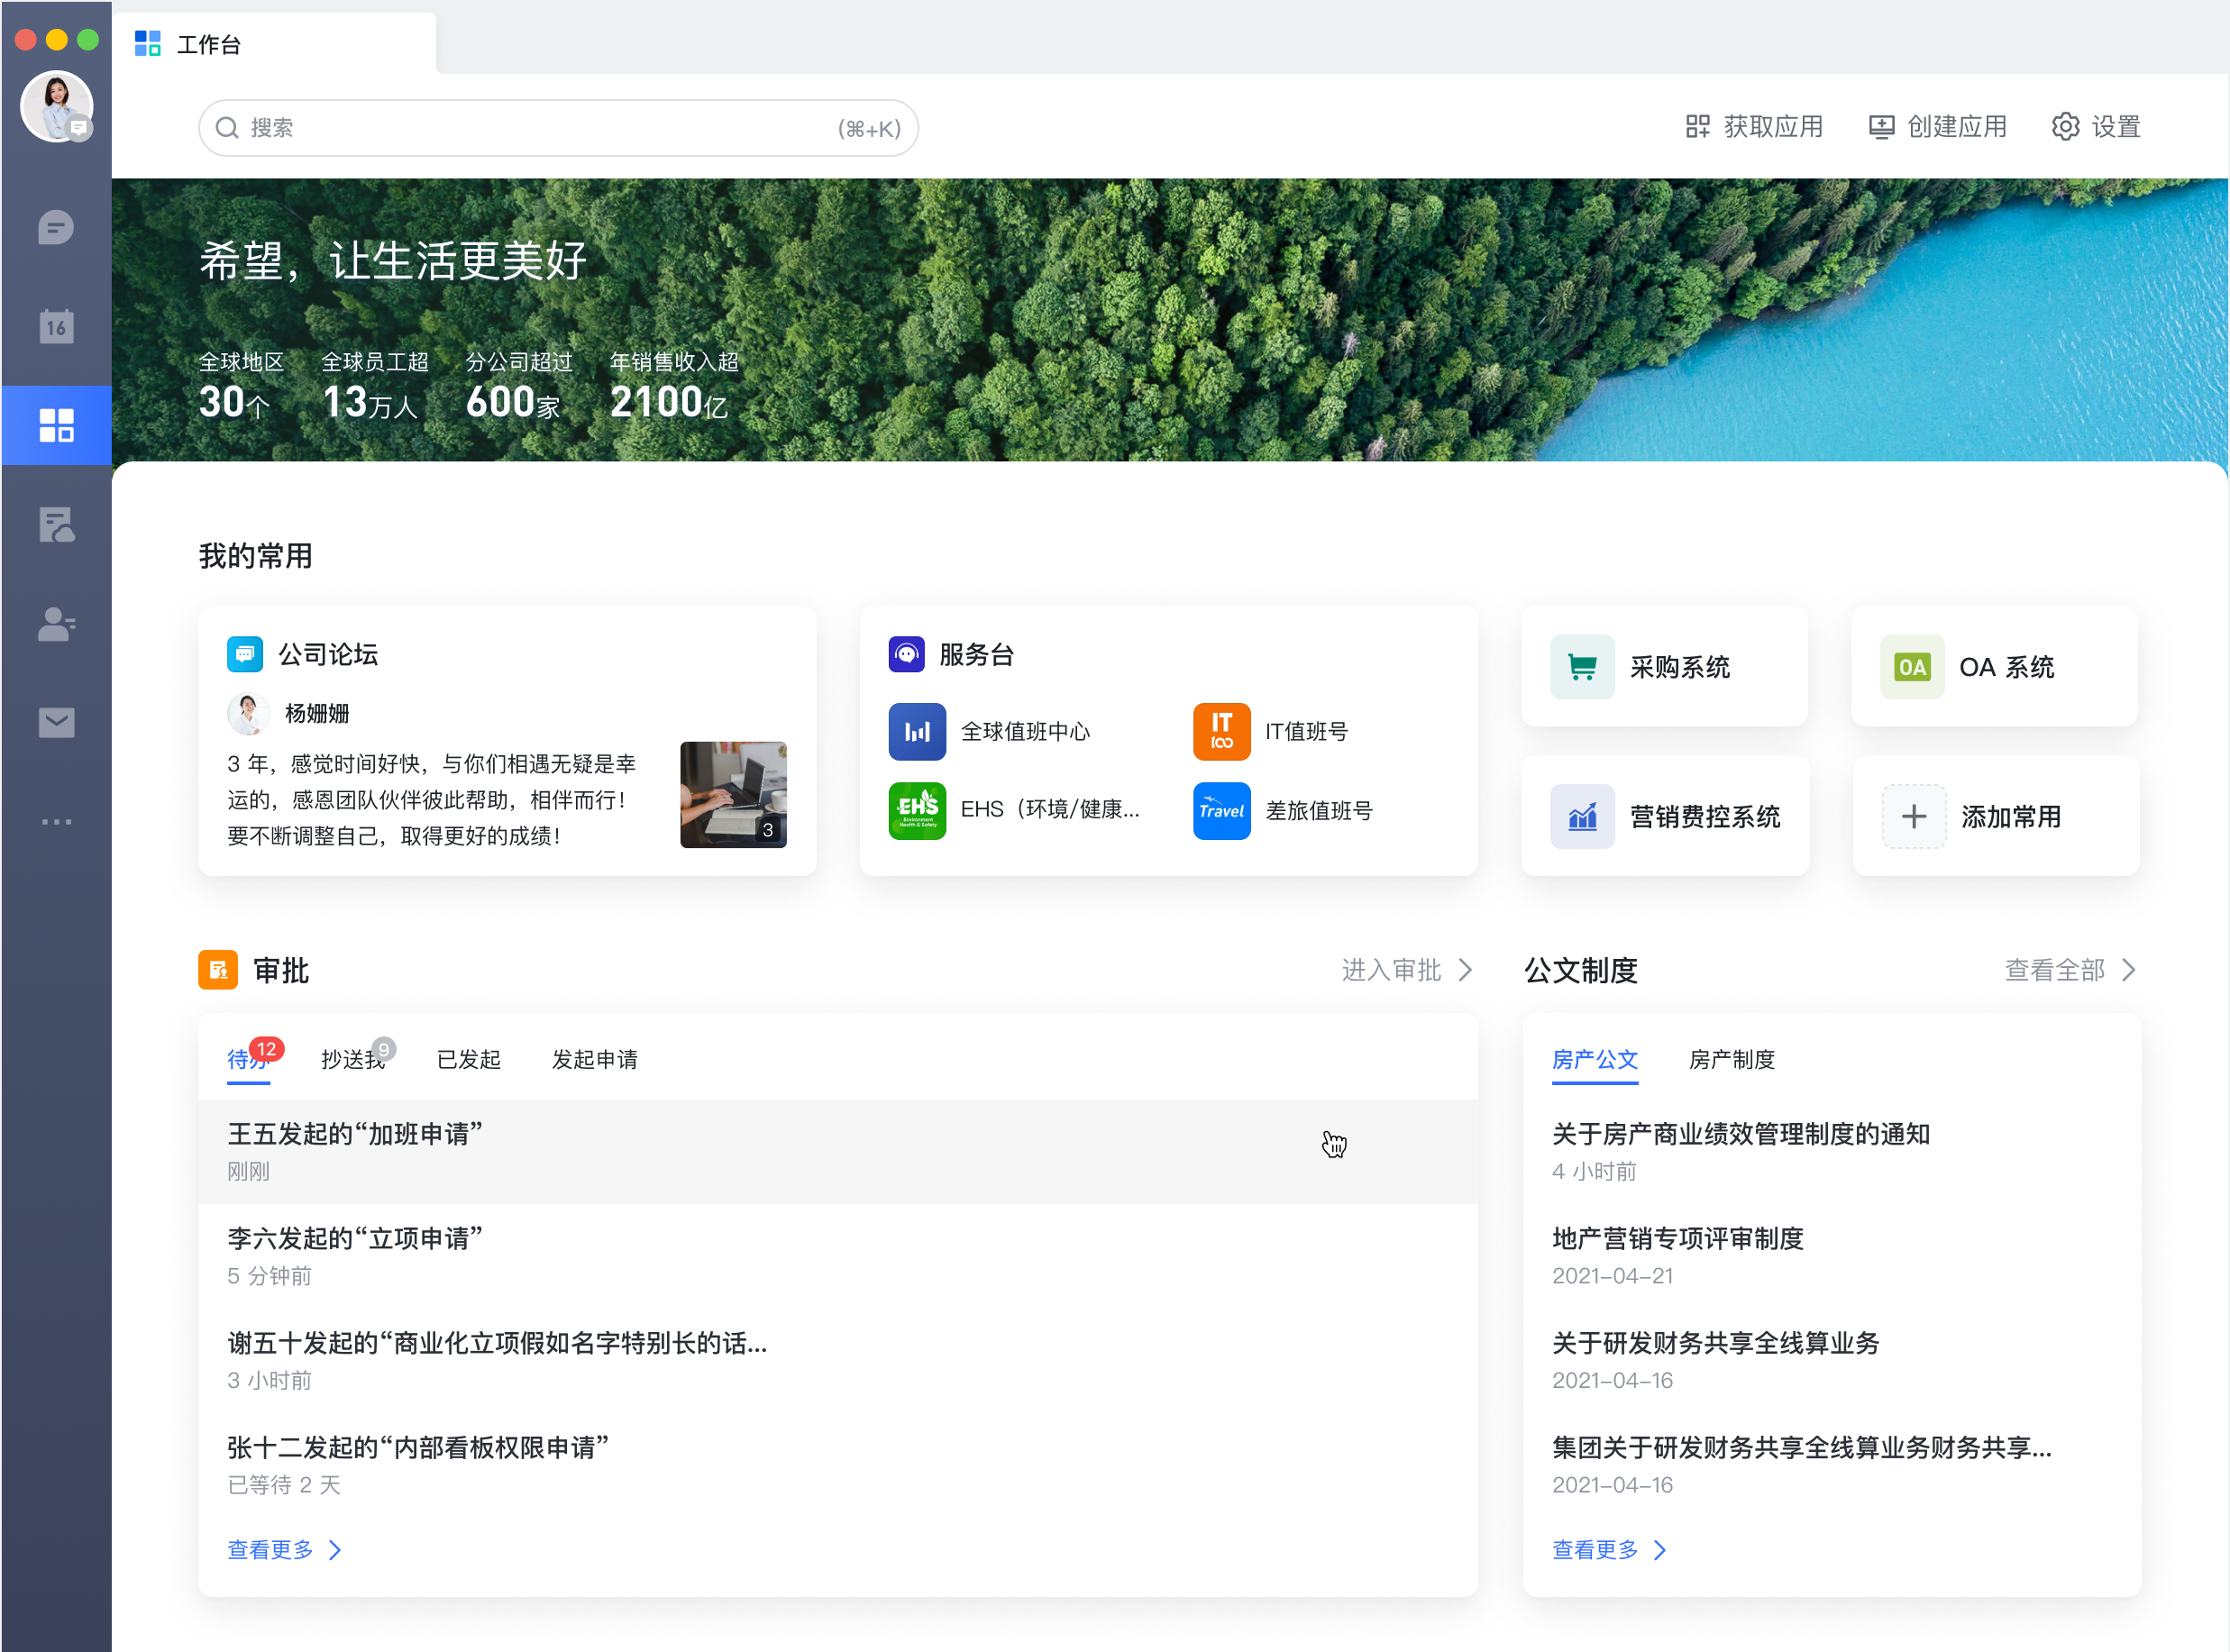The width and height of the screenshot is (2230, 1652).
Task: Open the messages icon in the sidebar
Action: click(x=57, y=227)
